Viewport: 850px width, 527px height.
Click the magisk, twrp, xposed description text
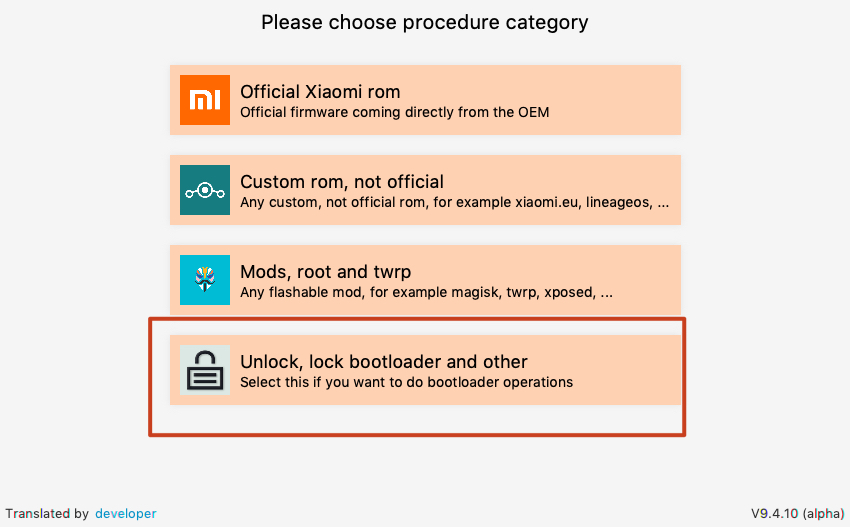pos(427,293)
